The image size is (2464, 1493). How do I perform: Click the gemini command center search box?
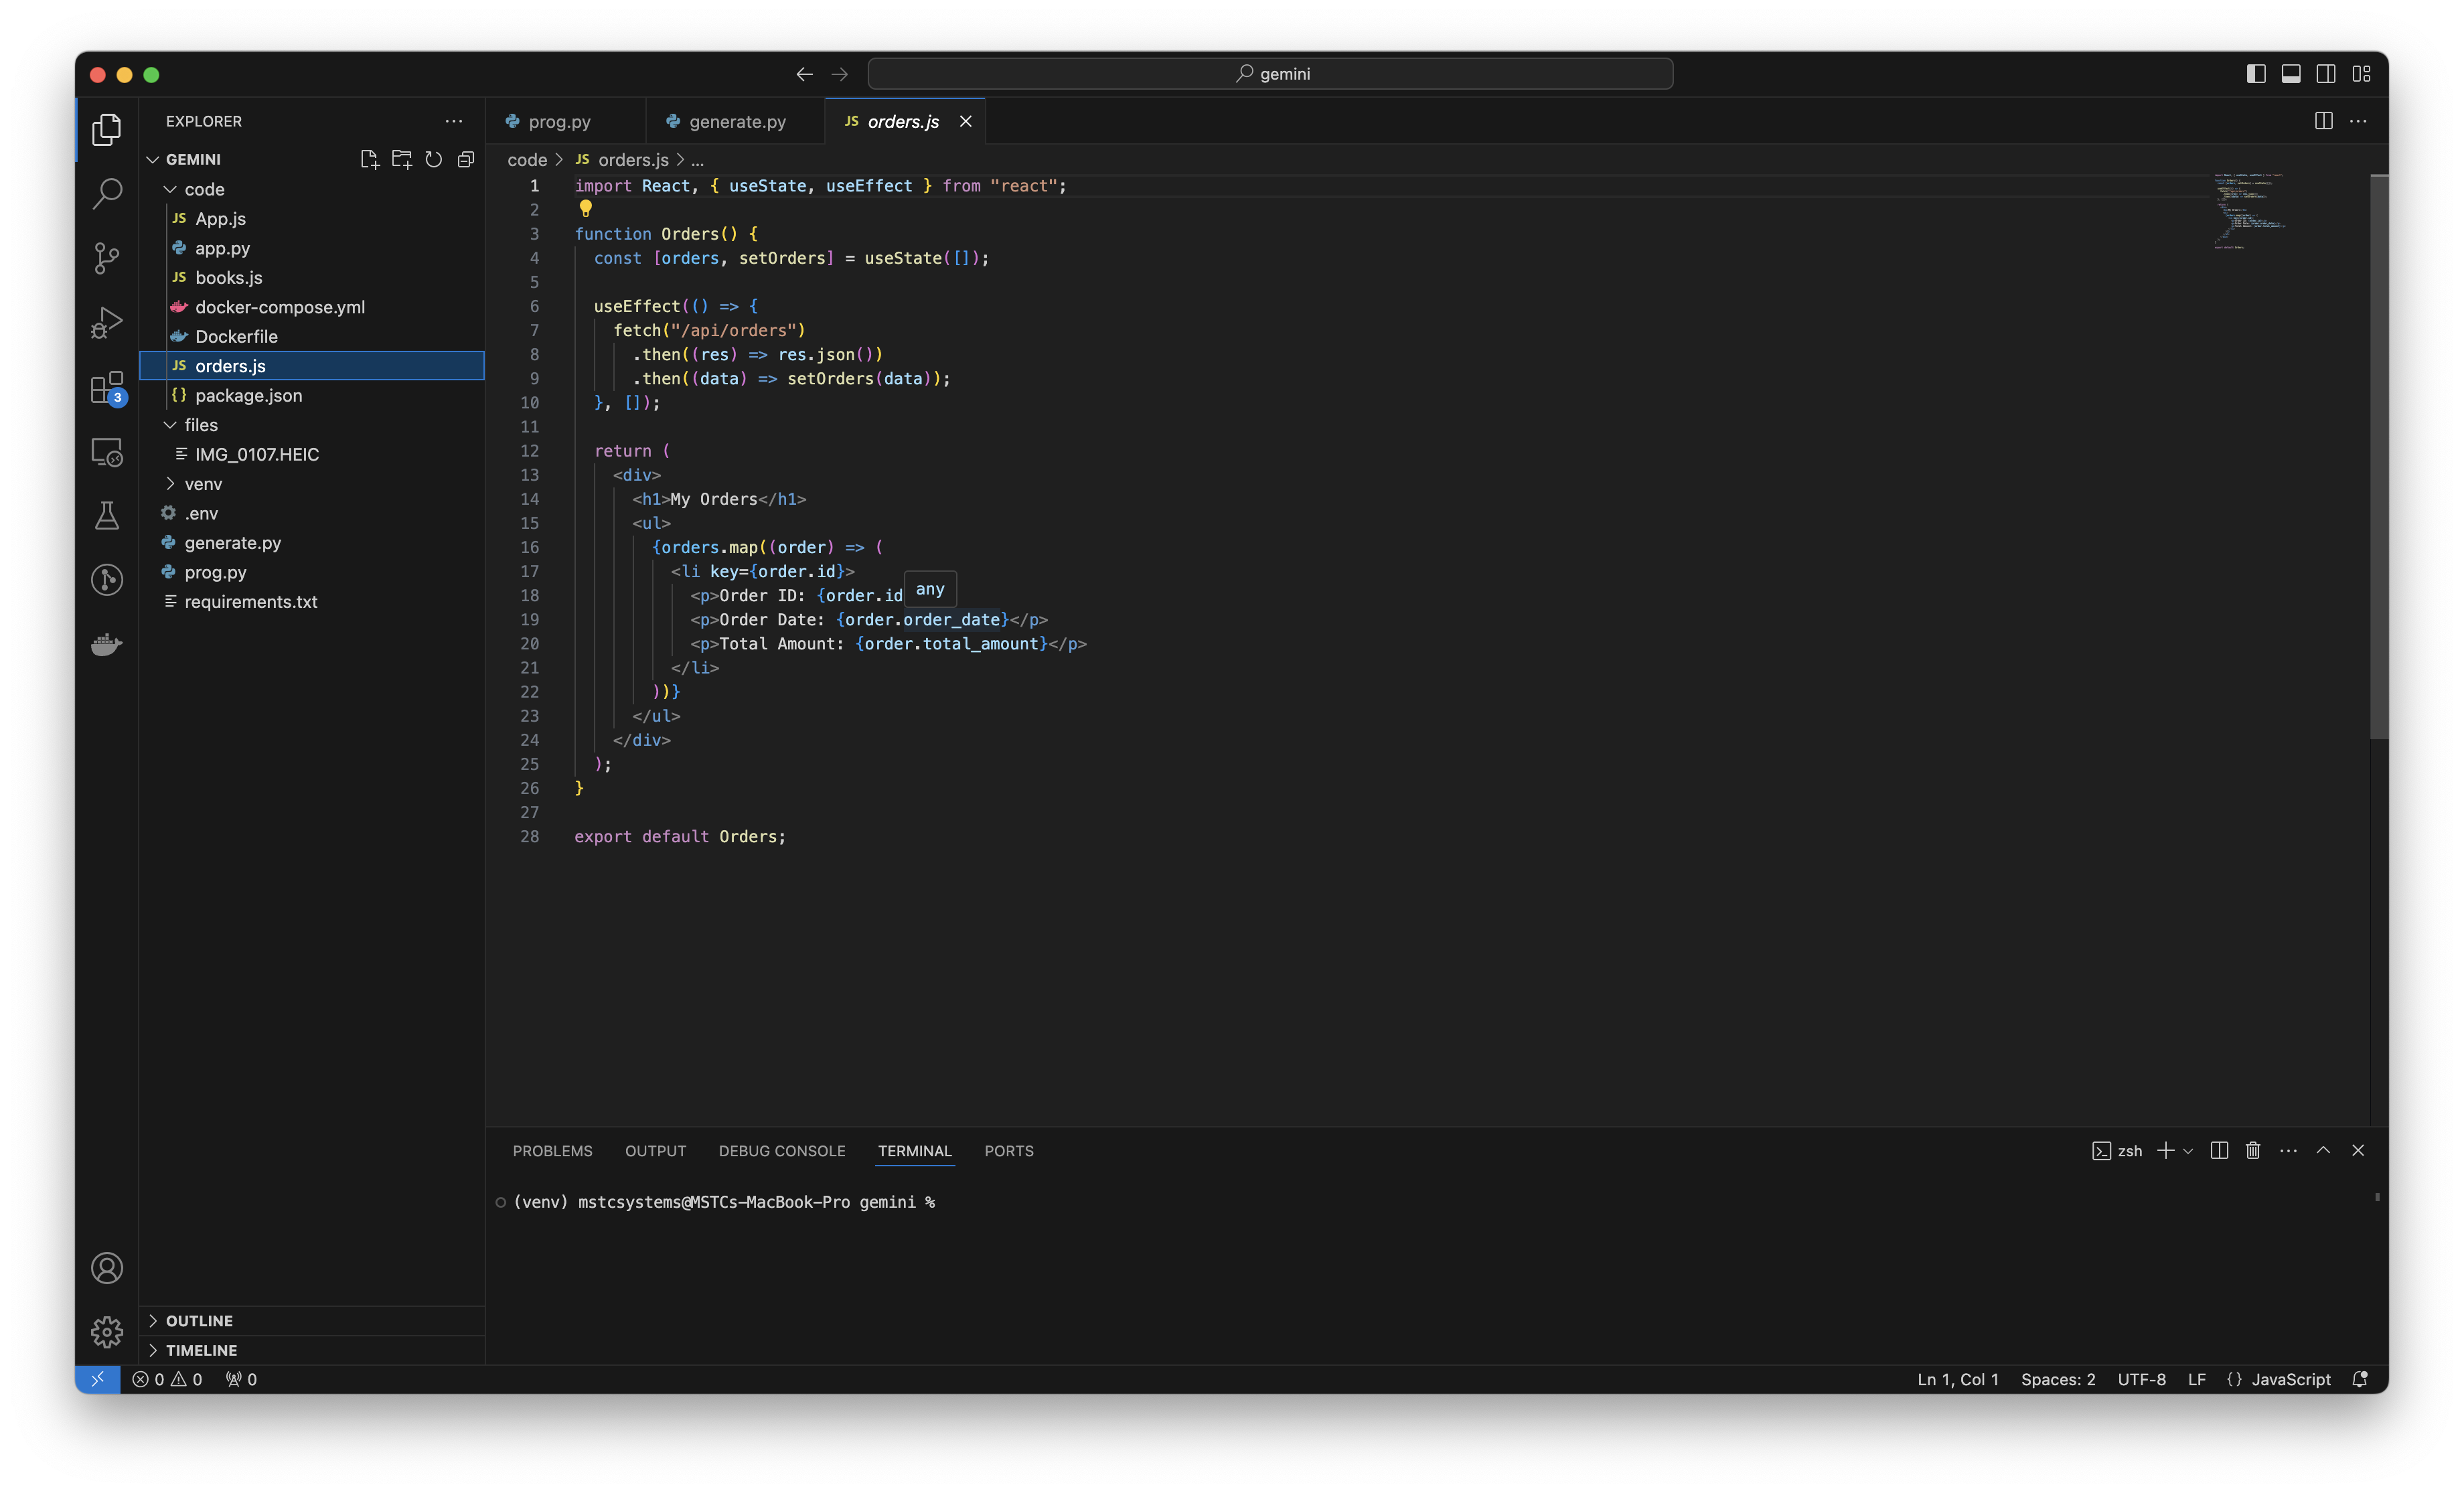pyautogui.click(x=1270, y=74)
